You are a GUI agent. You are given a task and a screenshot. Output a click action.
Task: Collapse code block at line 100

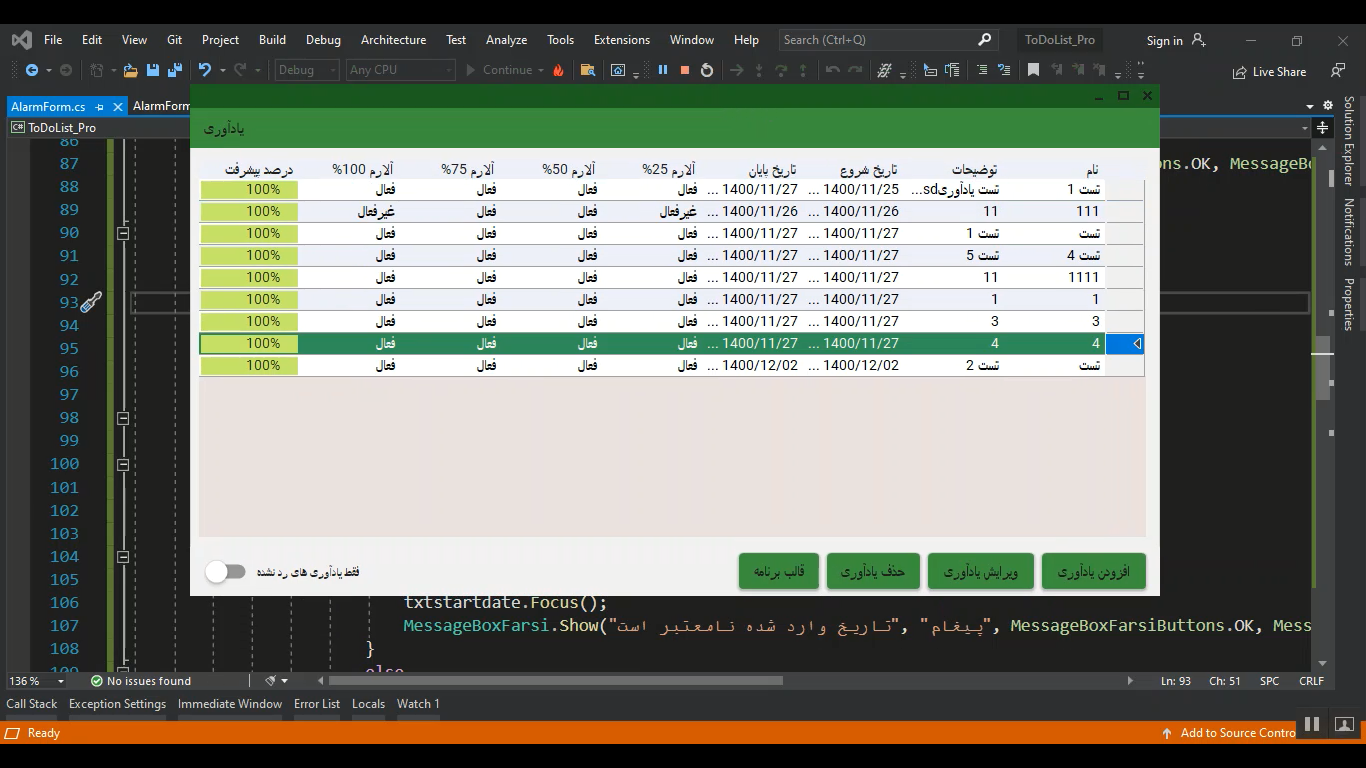click(x=123, y=464)
